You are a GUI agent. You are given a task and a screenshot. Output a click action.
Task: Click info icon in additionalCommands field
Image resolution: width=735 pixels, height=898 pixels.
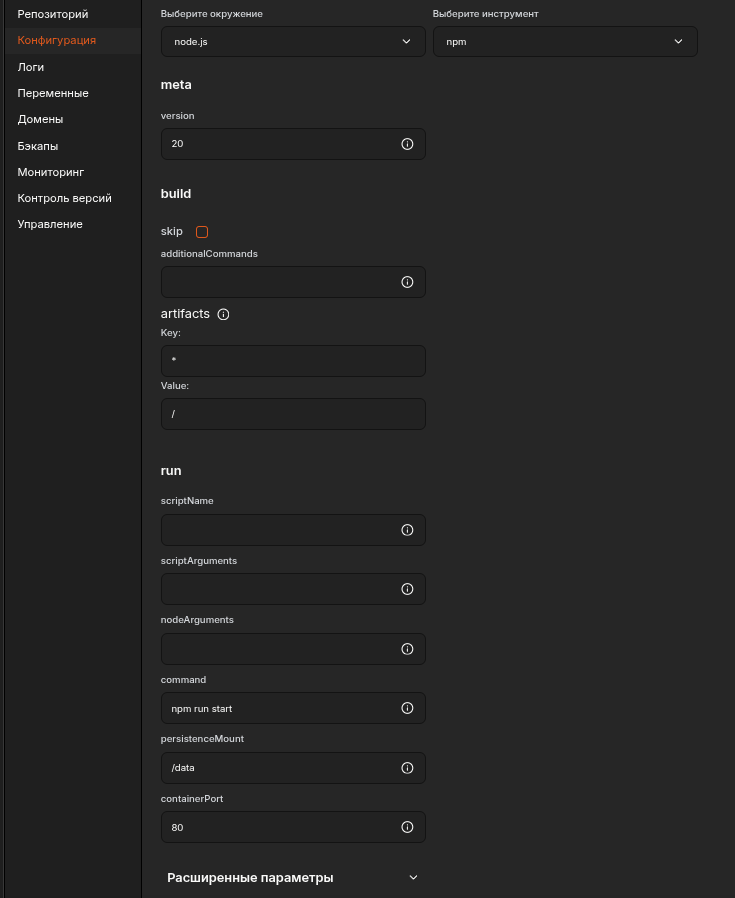407,282
